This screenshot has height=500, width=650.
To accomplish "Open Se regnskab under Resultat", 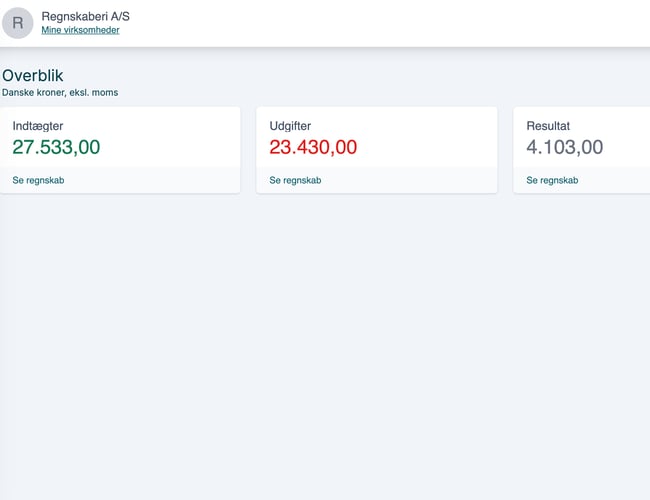I will [x=552, y=181].
